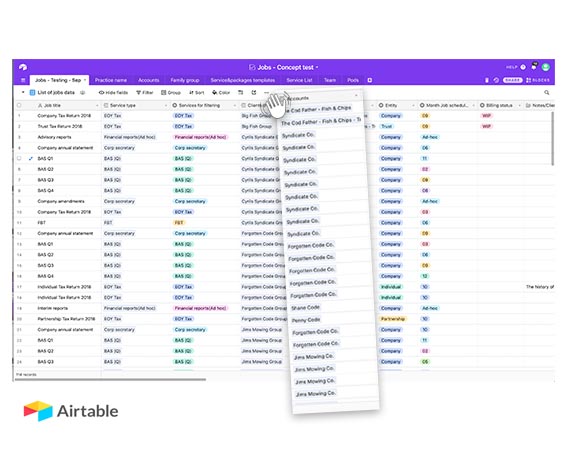
Task: Click the Penny Code cell in dragged column
Action: [306, 320]
